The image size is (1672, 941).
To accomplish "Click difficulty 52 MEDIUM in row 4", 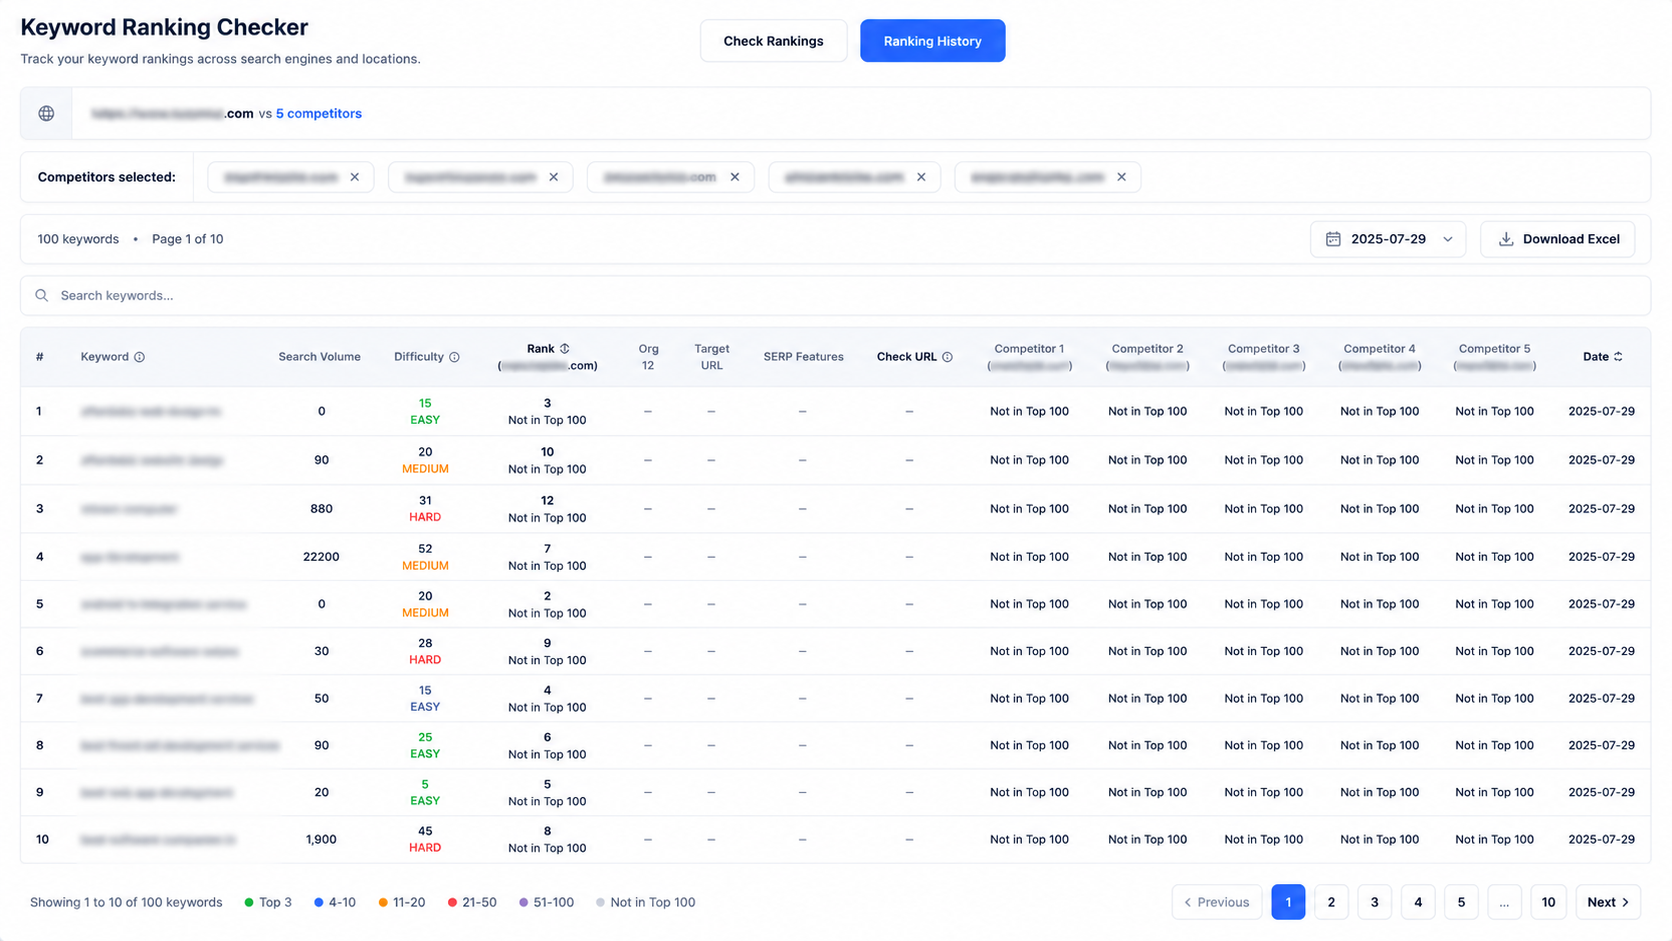I will pyautogui.click(x=425, y=557).
